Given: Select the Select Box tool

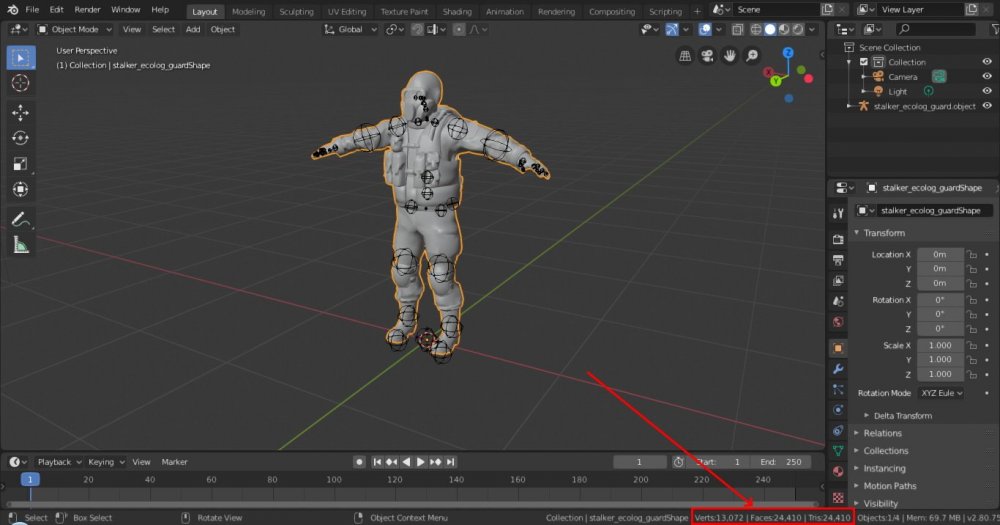Looking at the screenshot, I should click(x=20, y=57).
